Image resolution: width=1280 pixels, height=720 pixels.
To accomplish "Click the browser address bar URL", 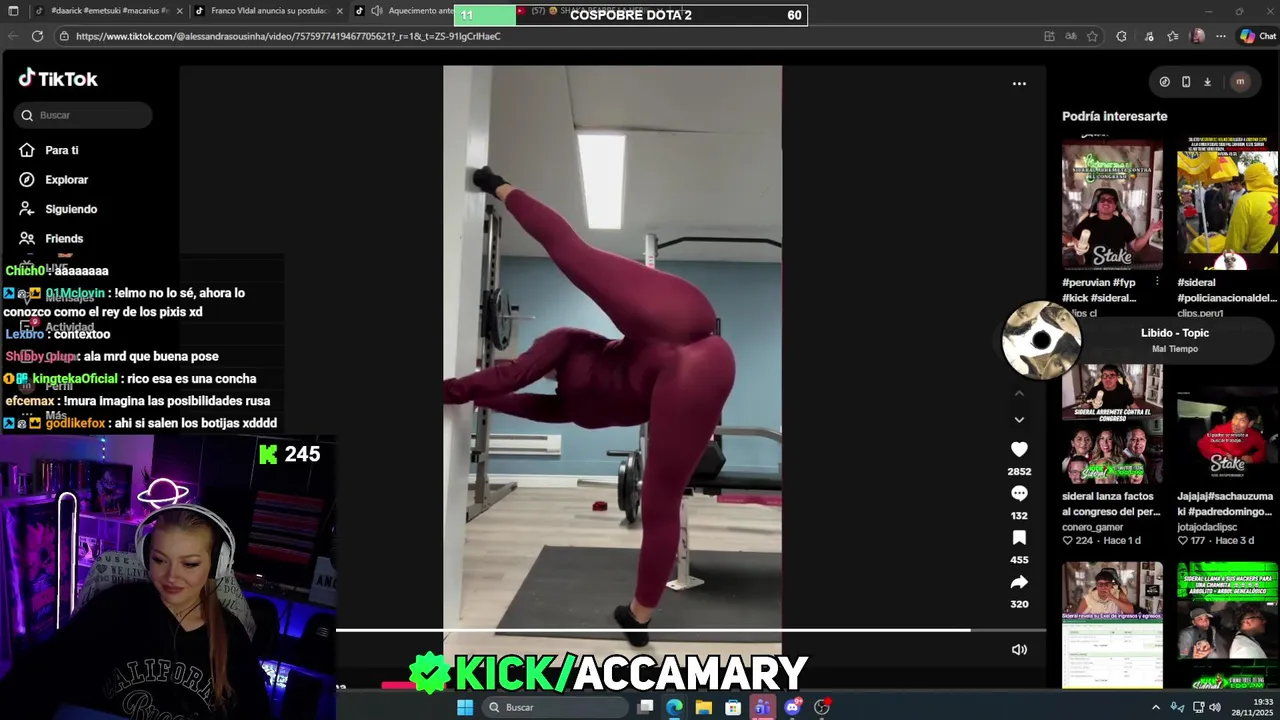I will (x=288, y=36).
